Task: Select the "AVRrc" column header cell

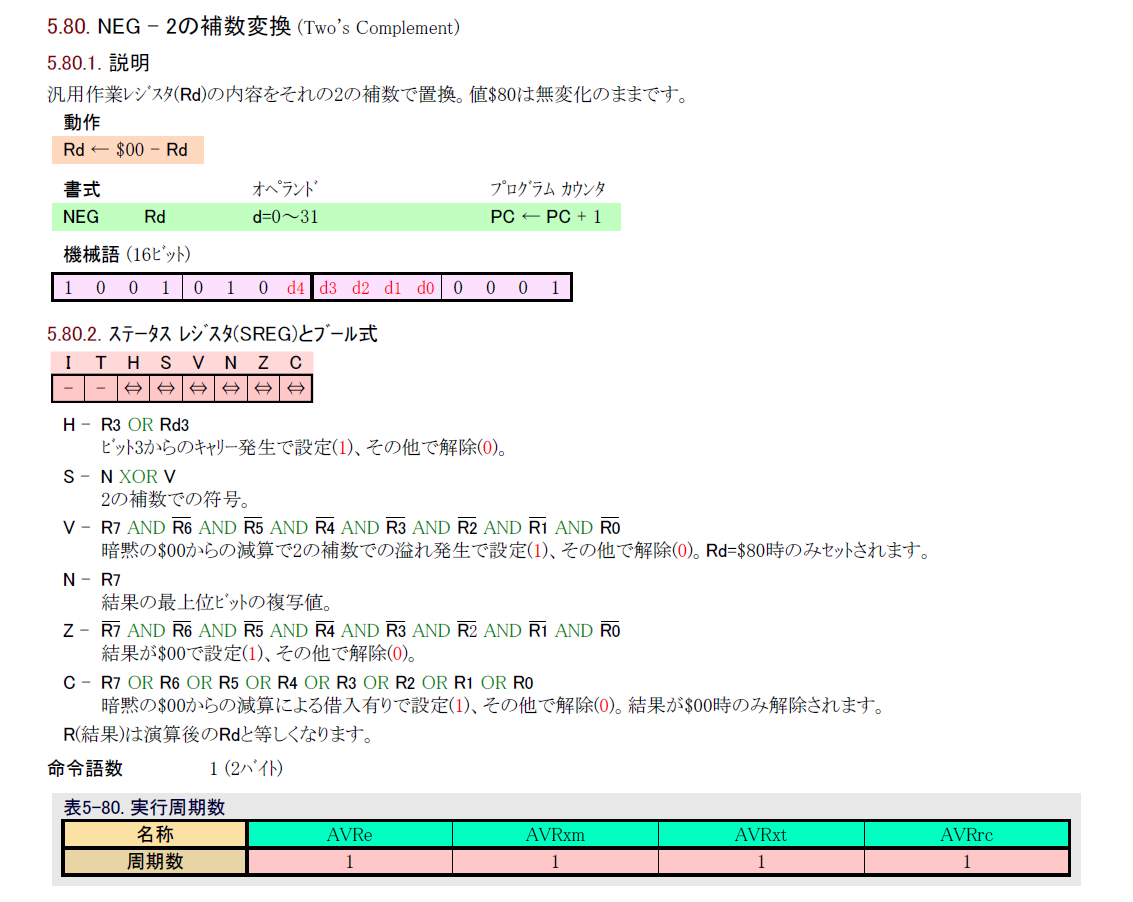Action: click(x=966, y=835)
